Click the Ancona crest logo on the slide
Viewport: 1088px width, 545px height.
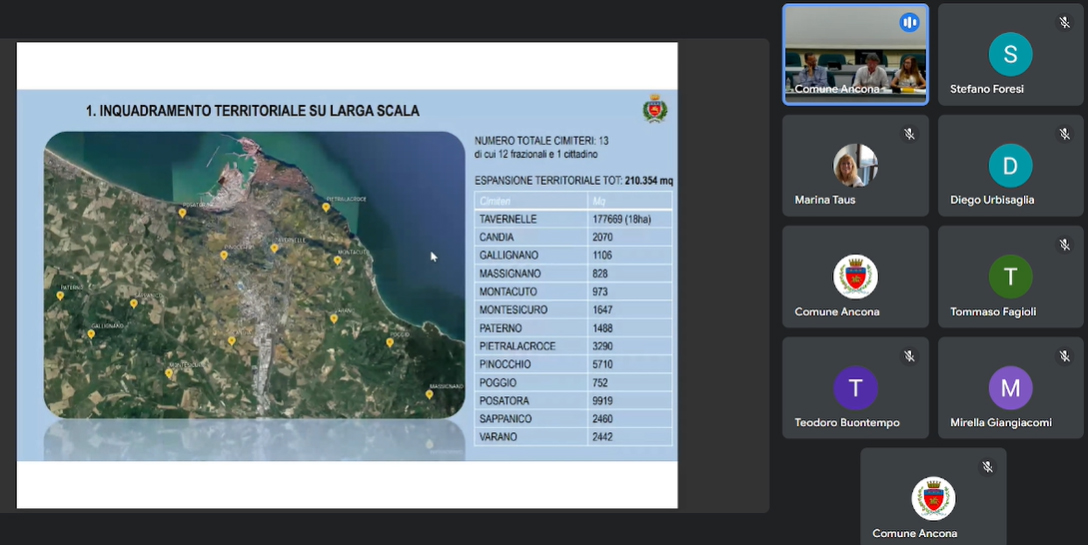[655, 109]
